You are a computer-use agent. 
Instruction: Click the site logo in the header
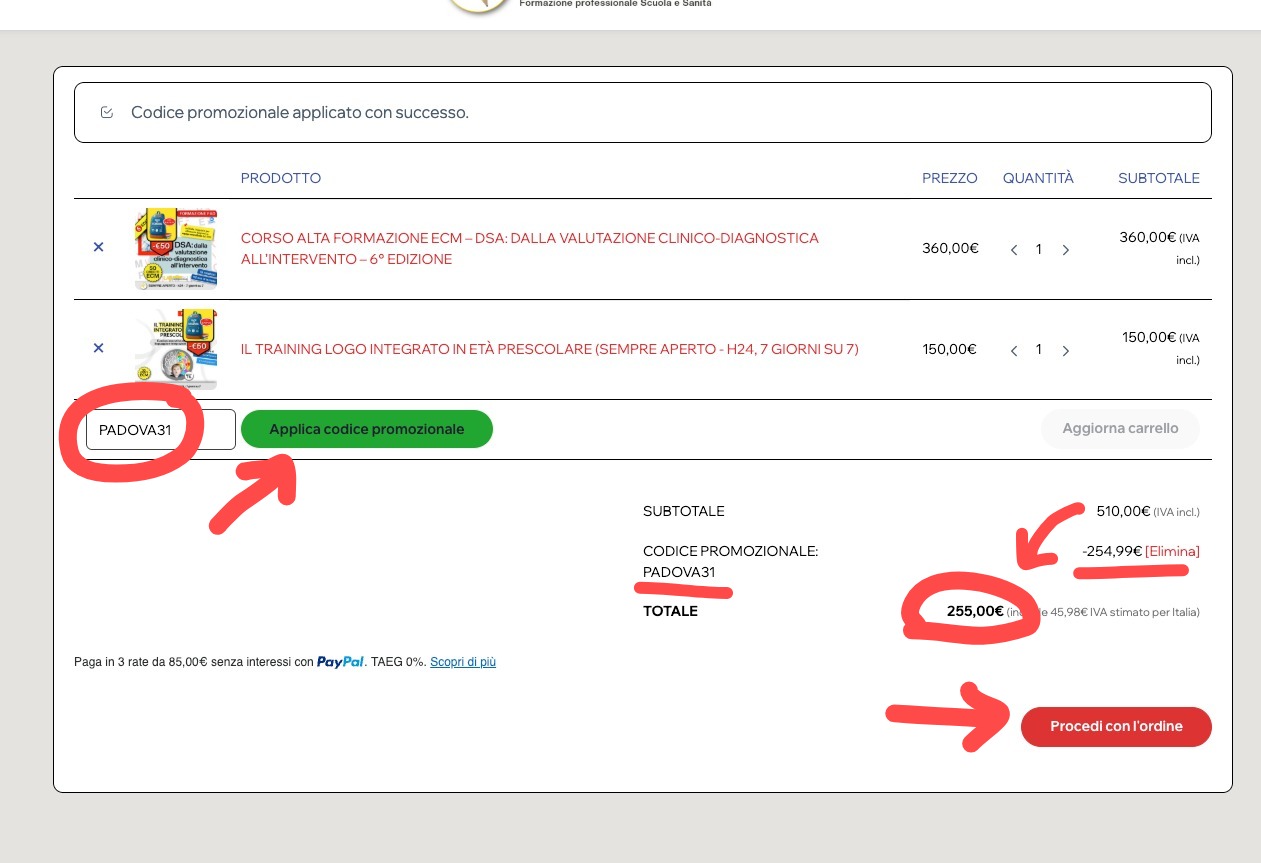(x=478, y=5)
